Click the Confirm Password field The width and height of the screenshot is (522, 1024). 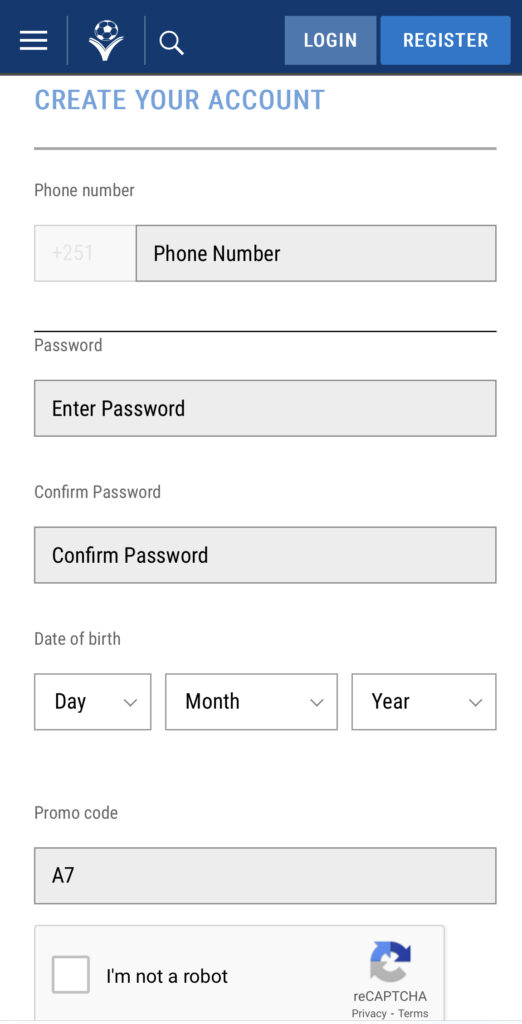point(265,555)
